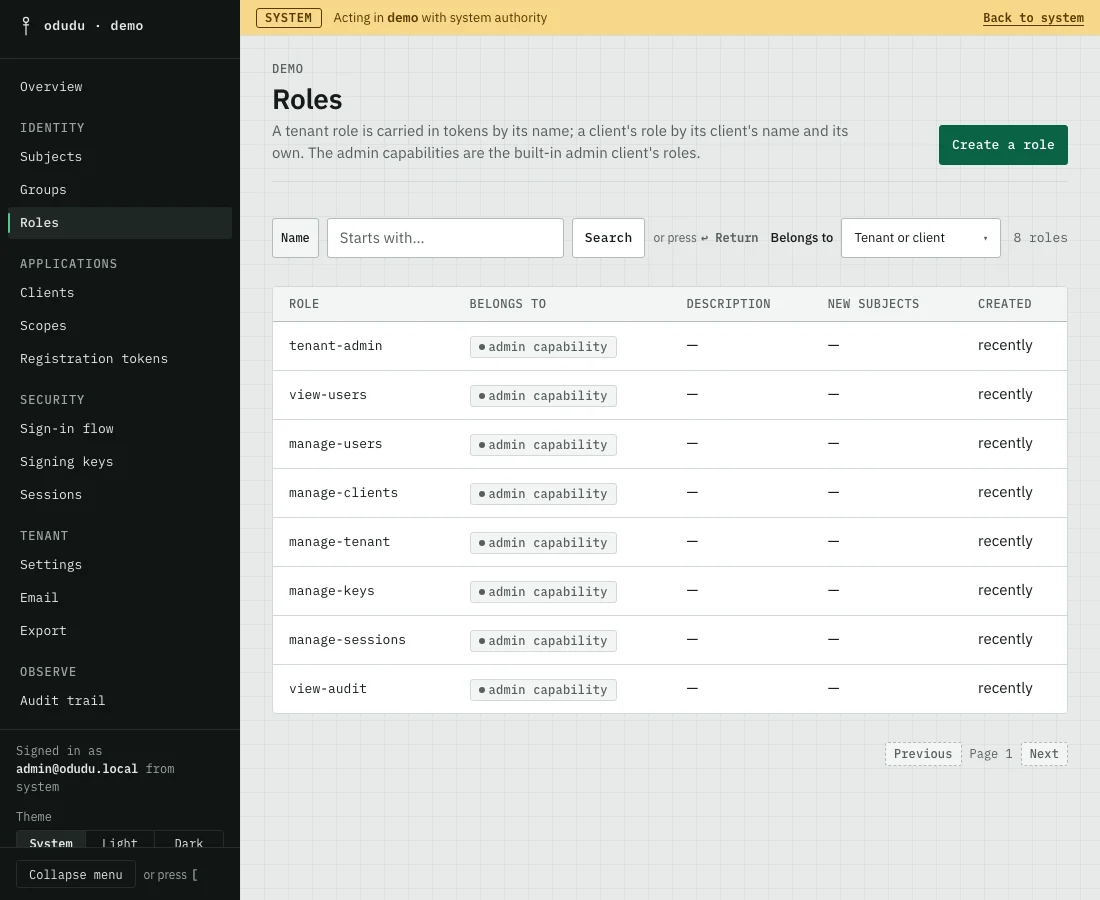Screen dimensions: 1100x900
Task: Open the Email configuration page
Action: tap(39, 598)
